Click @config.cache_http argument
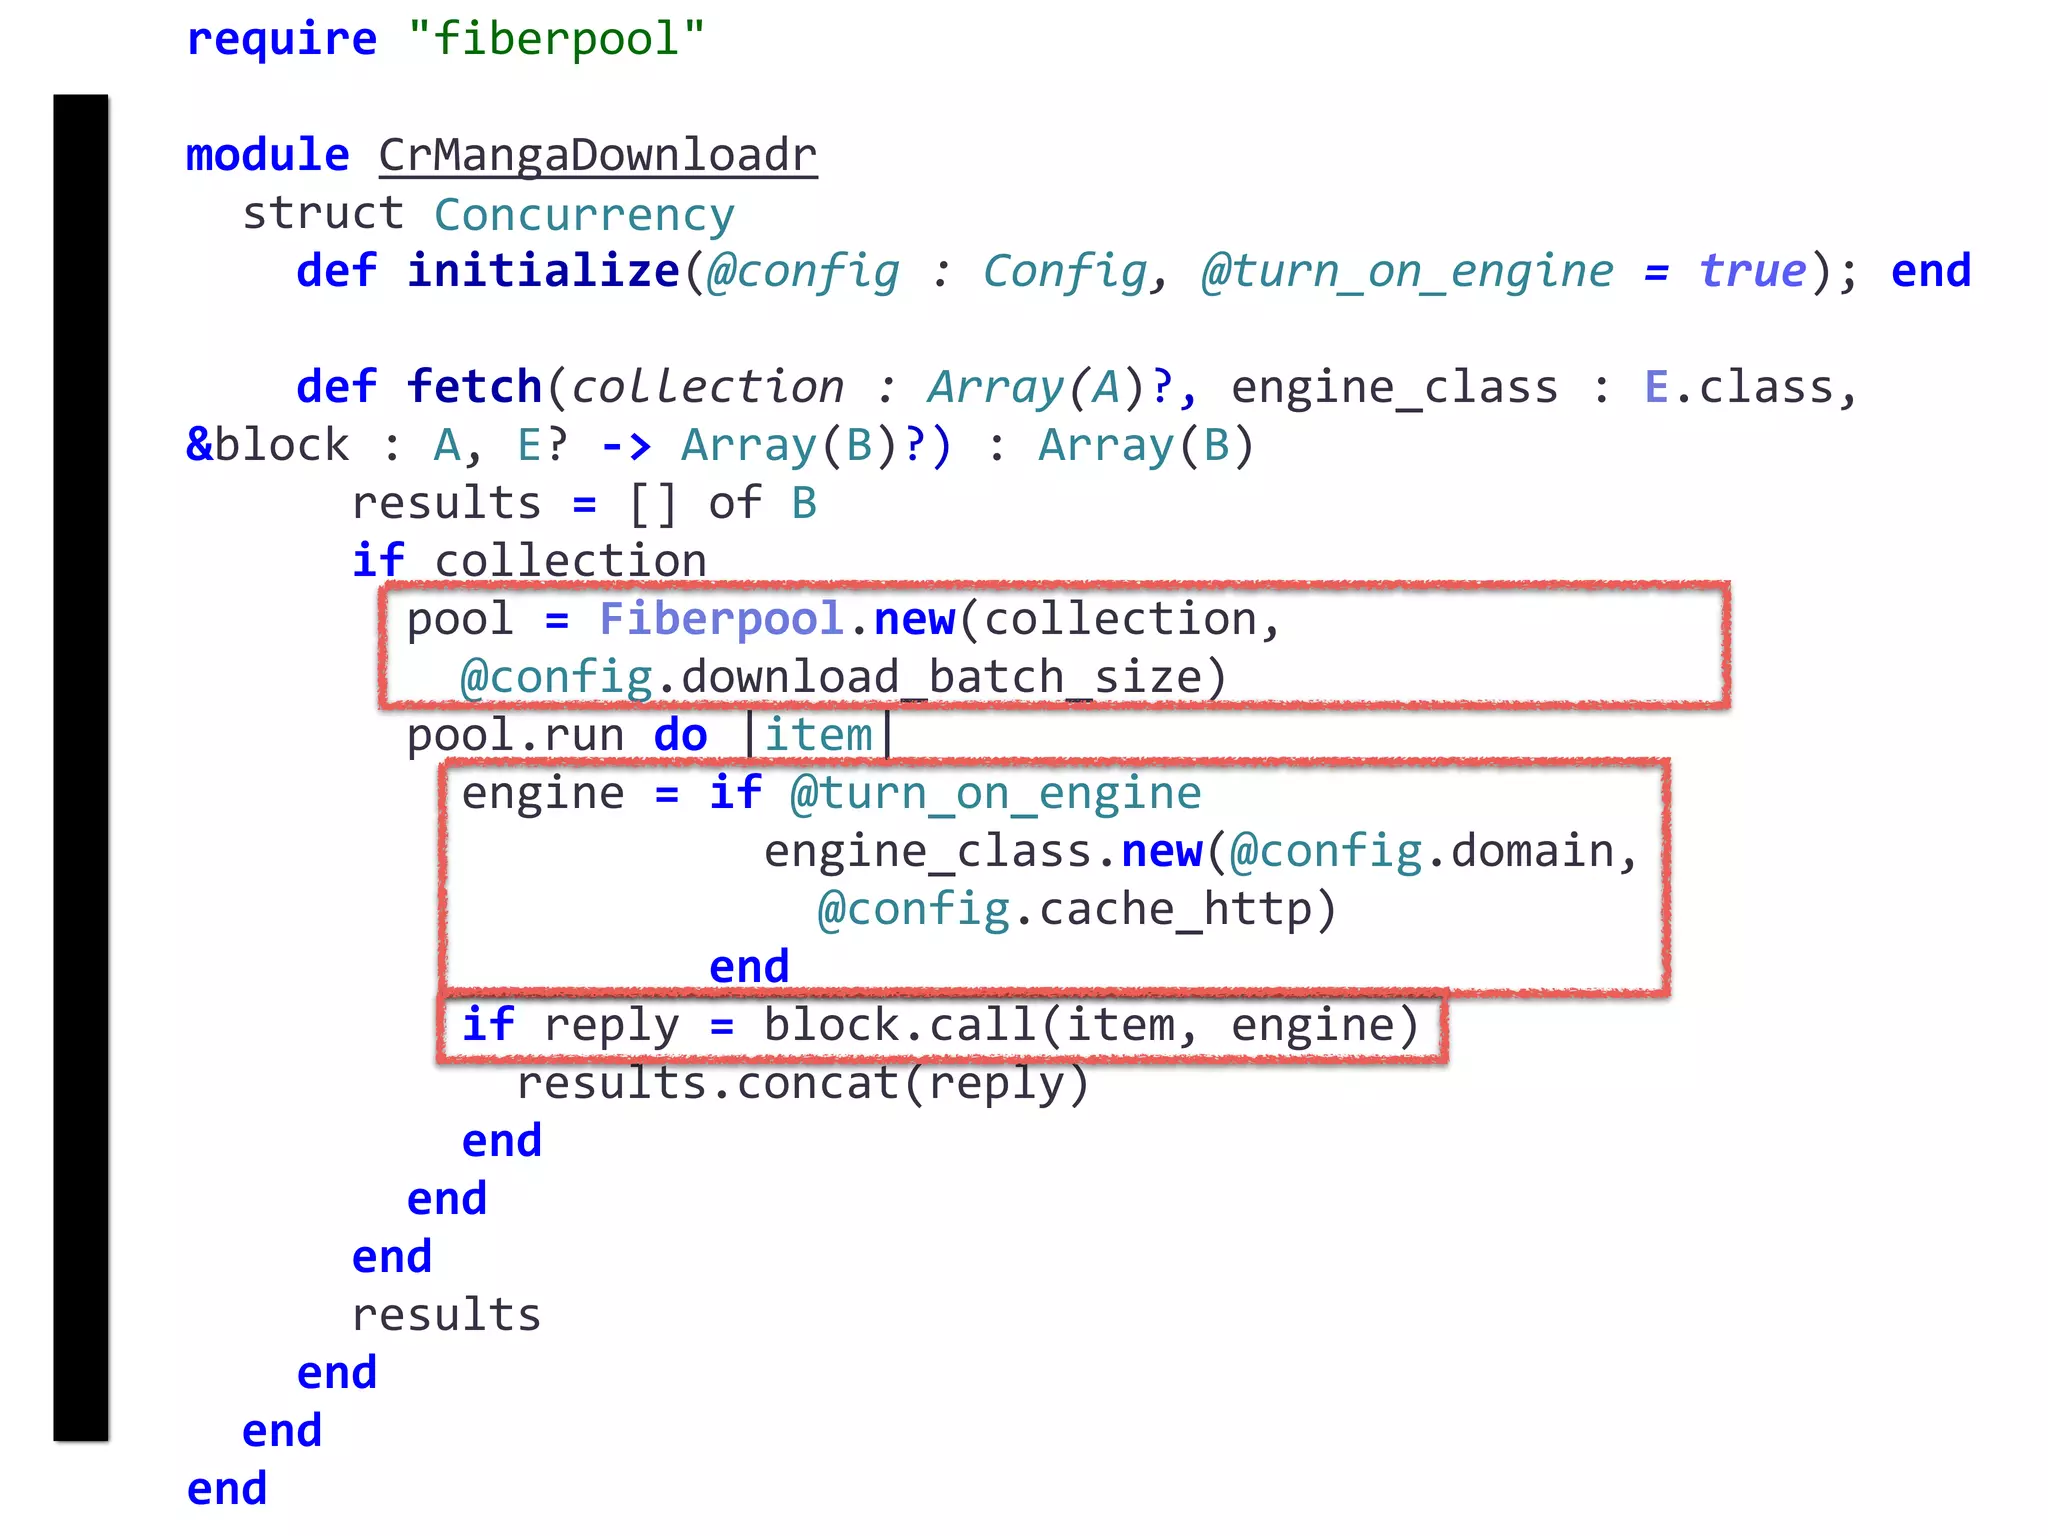 (1067, 909)
